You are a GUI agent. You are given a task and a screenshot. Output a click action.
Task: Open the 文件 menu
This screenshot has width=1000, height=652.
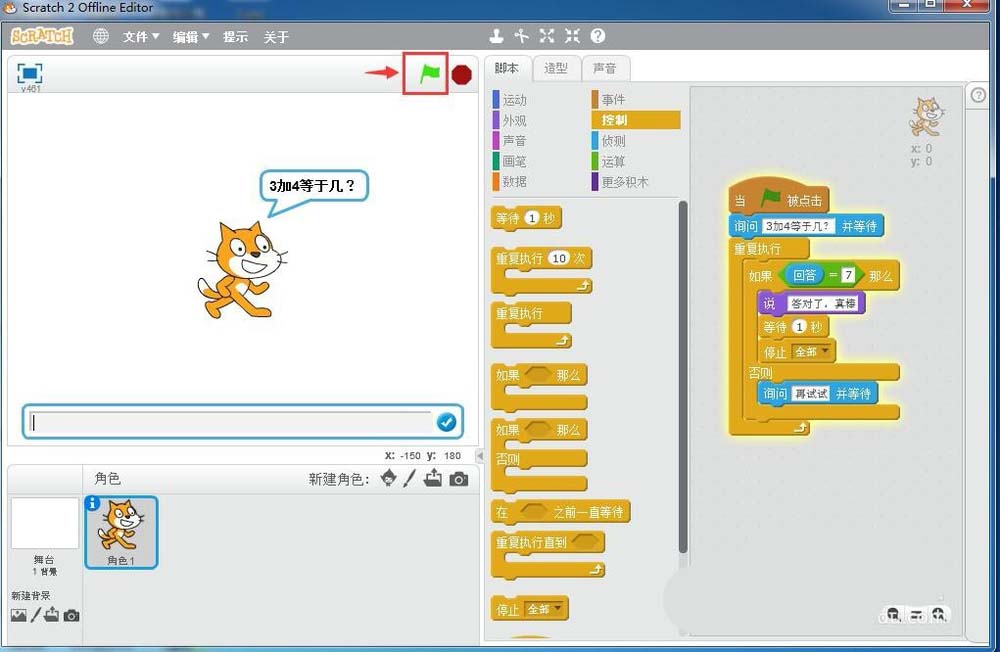tap(140, 37)
